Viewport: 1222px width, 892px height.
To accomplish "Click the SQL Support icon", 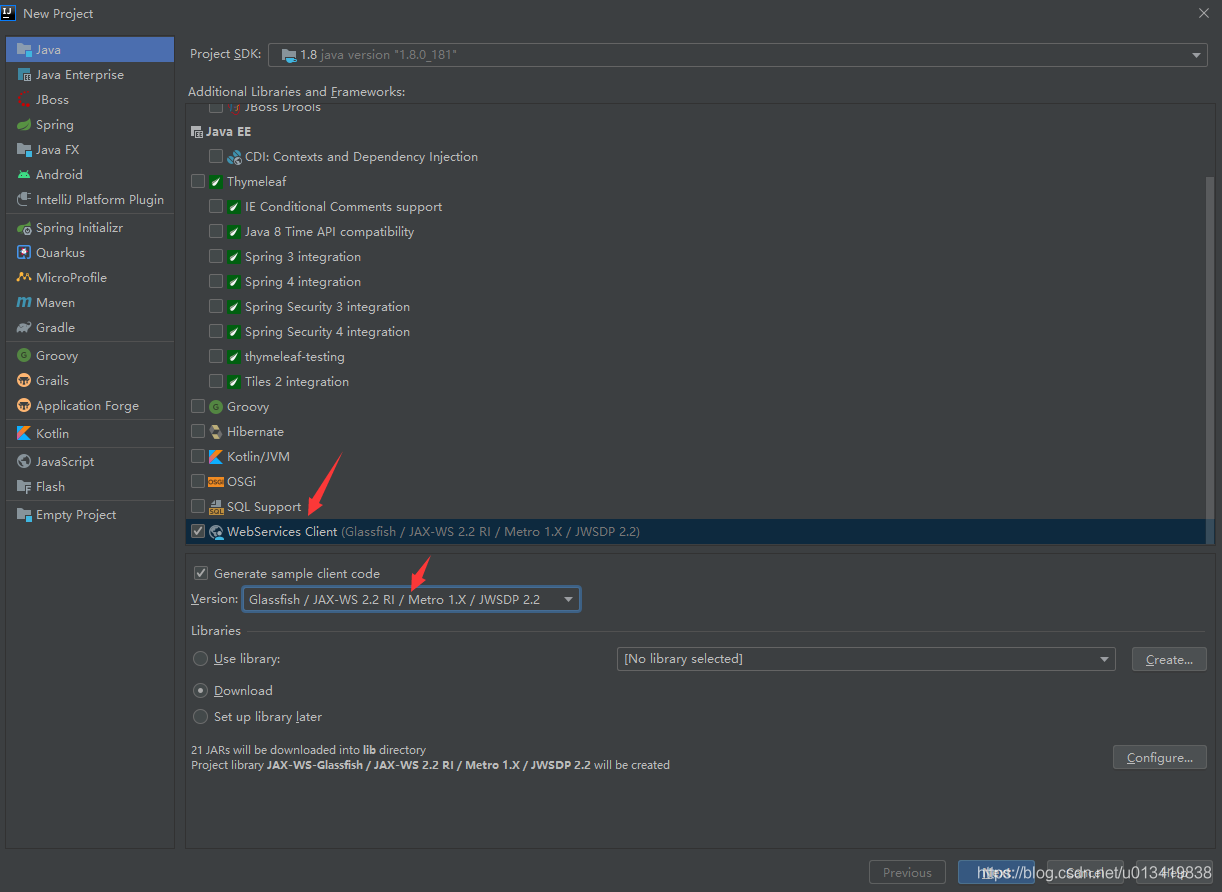I will pos(216,506).
